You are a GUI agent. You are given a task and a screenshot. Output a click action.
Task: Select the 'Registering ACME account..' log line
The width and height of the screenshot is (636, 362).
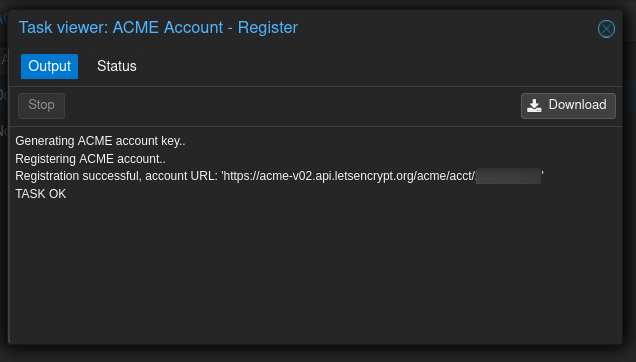[90, 159]
